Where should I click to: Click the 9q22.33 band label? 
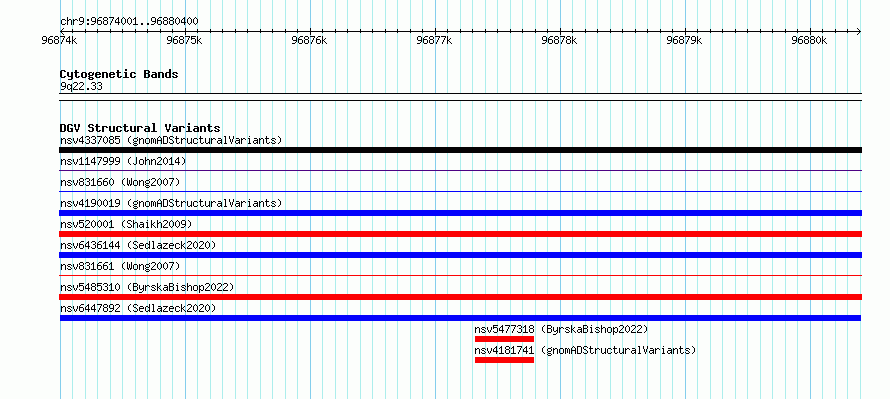81,87
